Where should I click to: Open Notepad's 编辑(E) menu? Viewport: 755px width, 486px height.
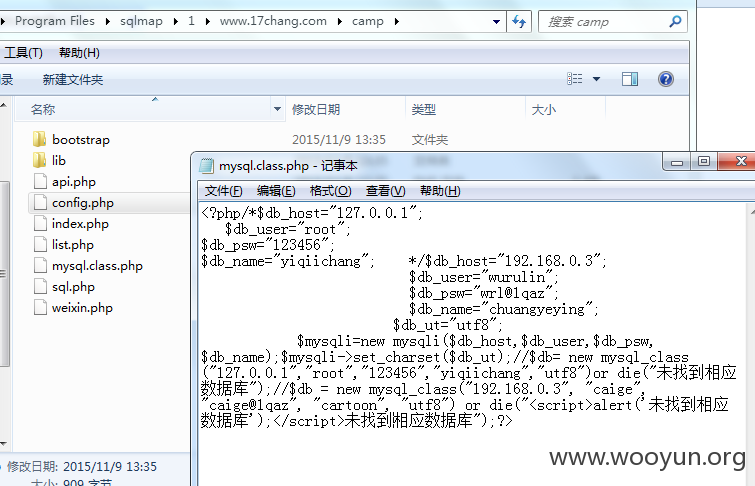pyautogui.click(x=276, y=191)
